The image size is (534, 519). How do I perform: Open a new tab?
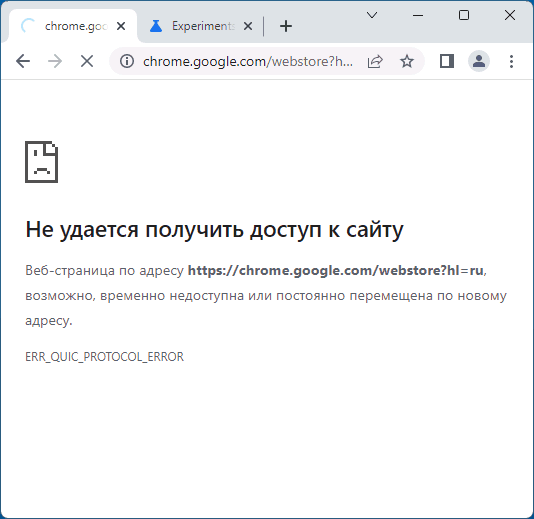286,26
